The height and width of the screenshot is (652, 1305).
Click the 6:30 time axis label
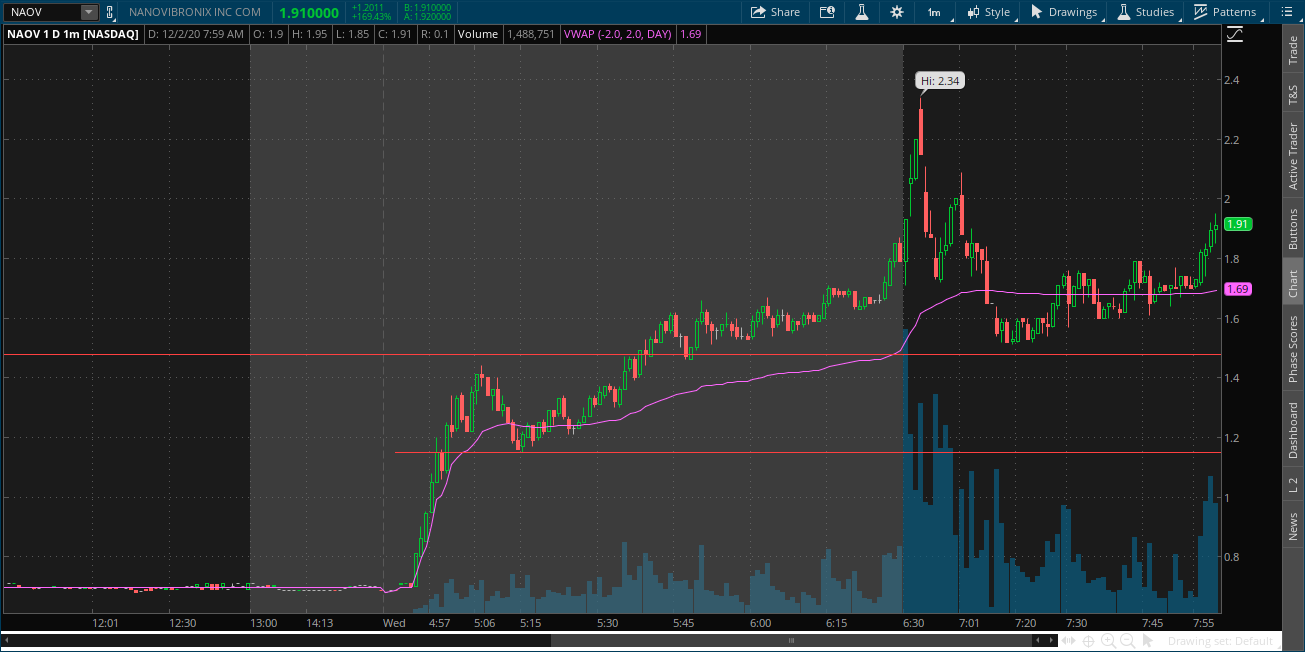(x=913, y=623)
